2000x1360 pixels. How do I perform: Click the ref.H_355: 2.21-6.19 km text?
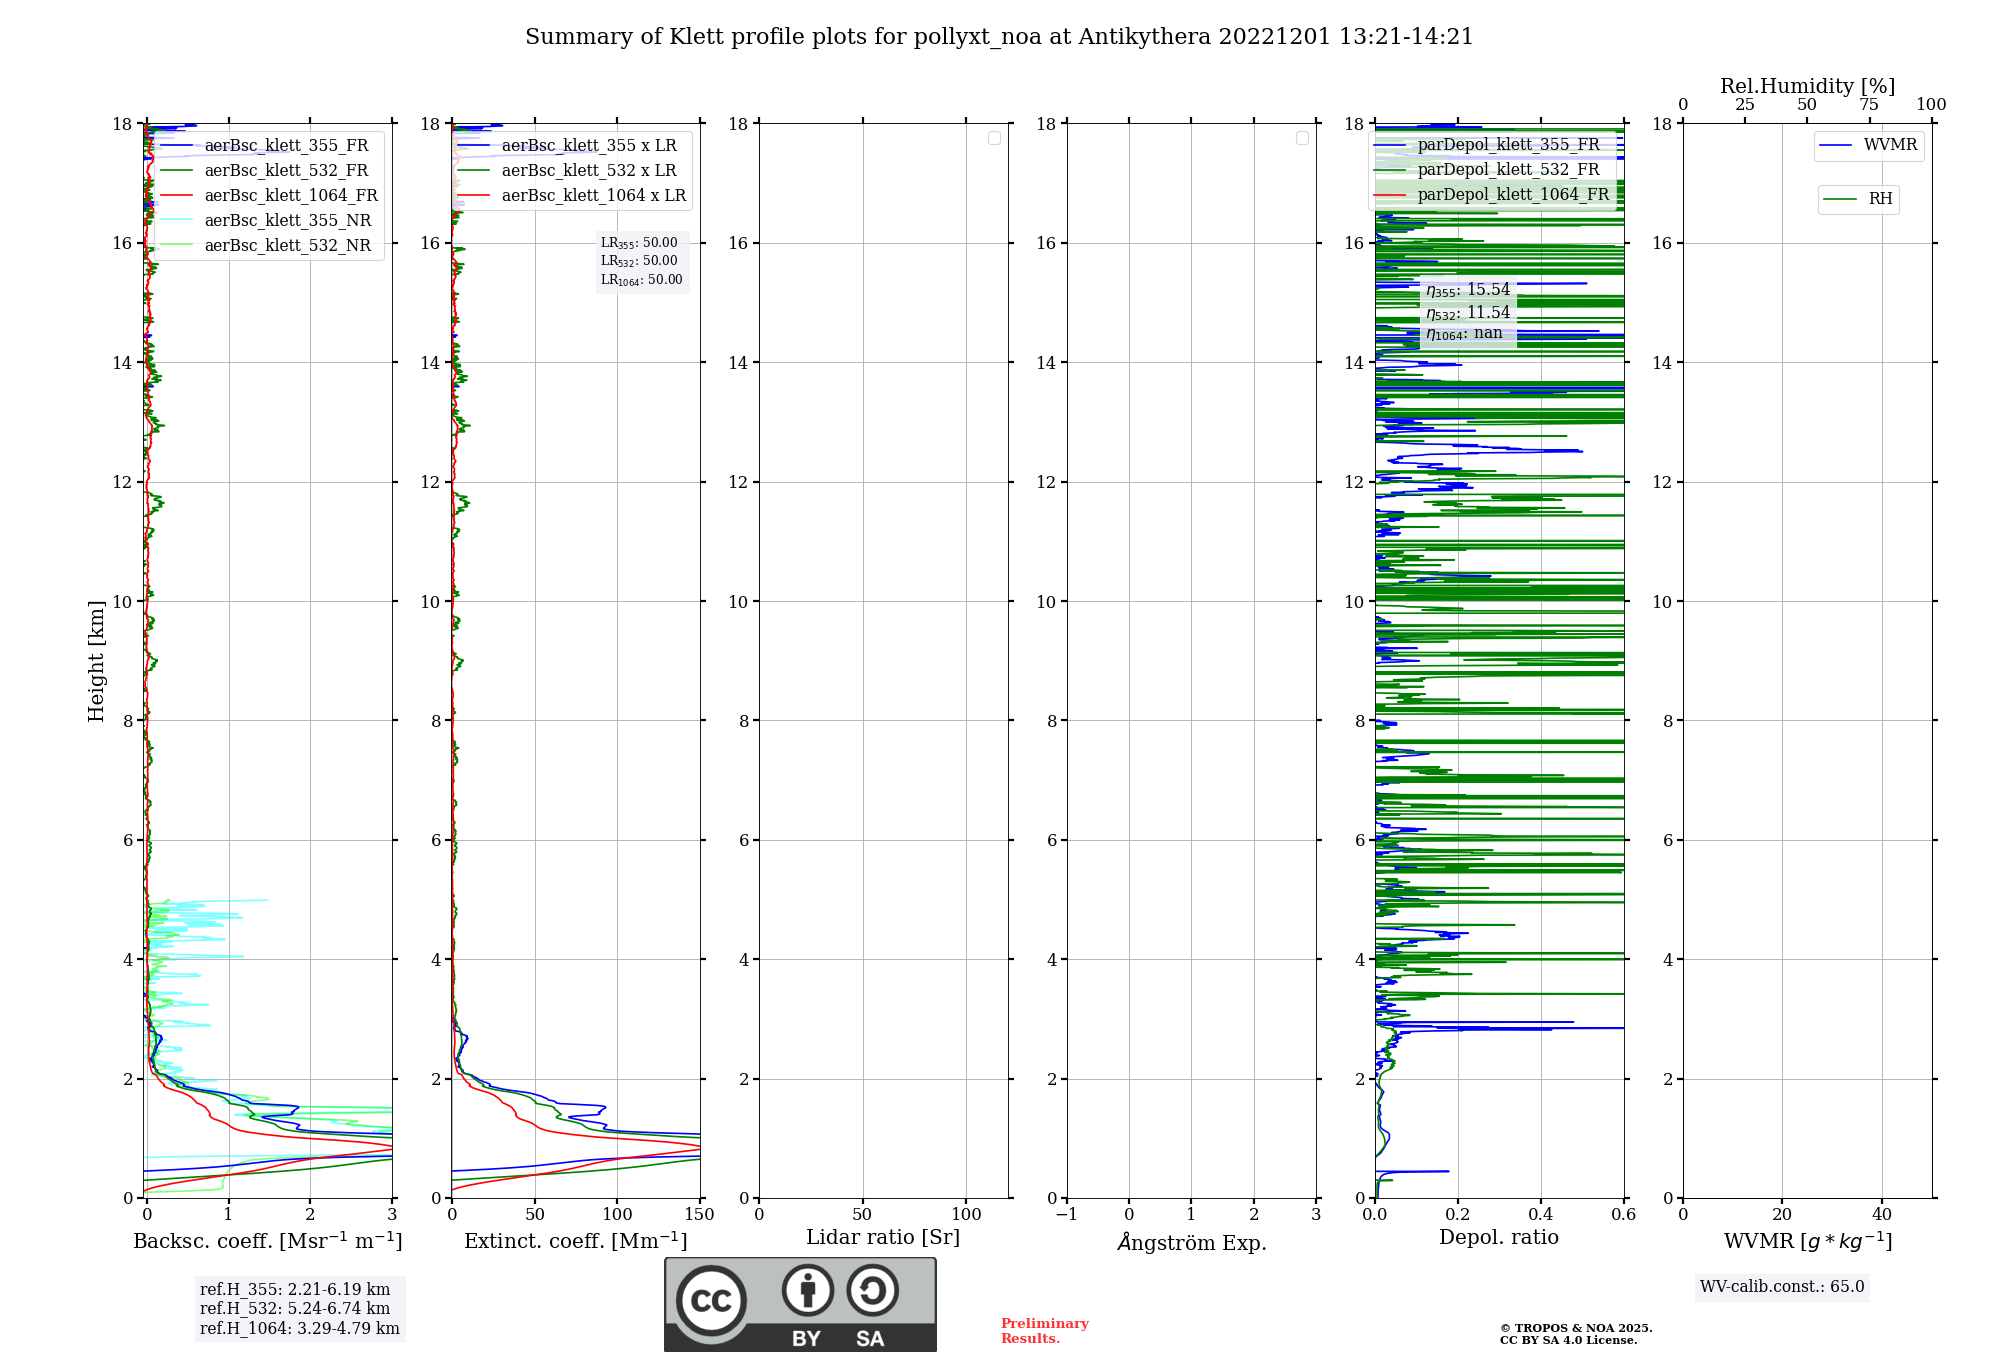[x=295, y=1290]
